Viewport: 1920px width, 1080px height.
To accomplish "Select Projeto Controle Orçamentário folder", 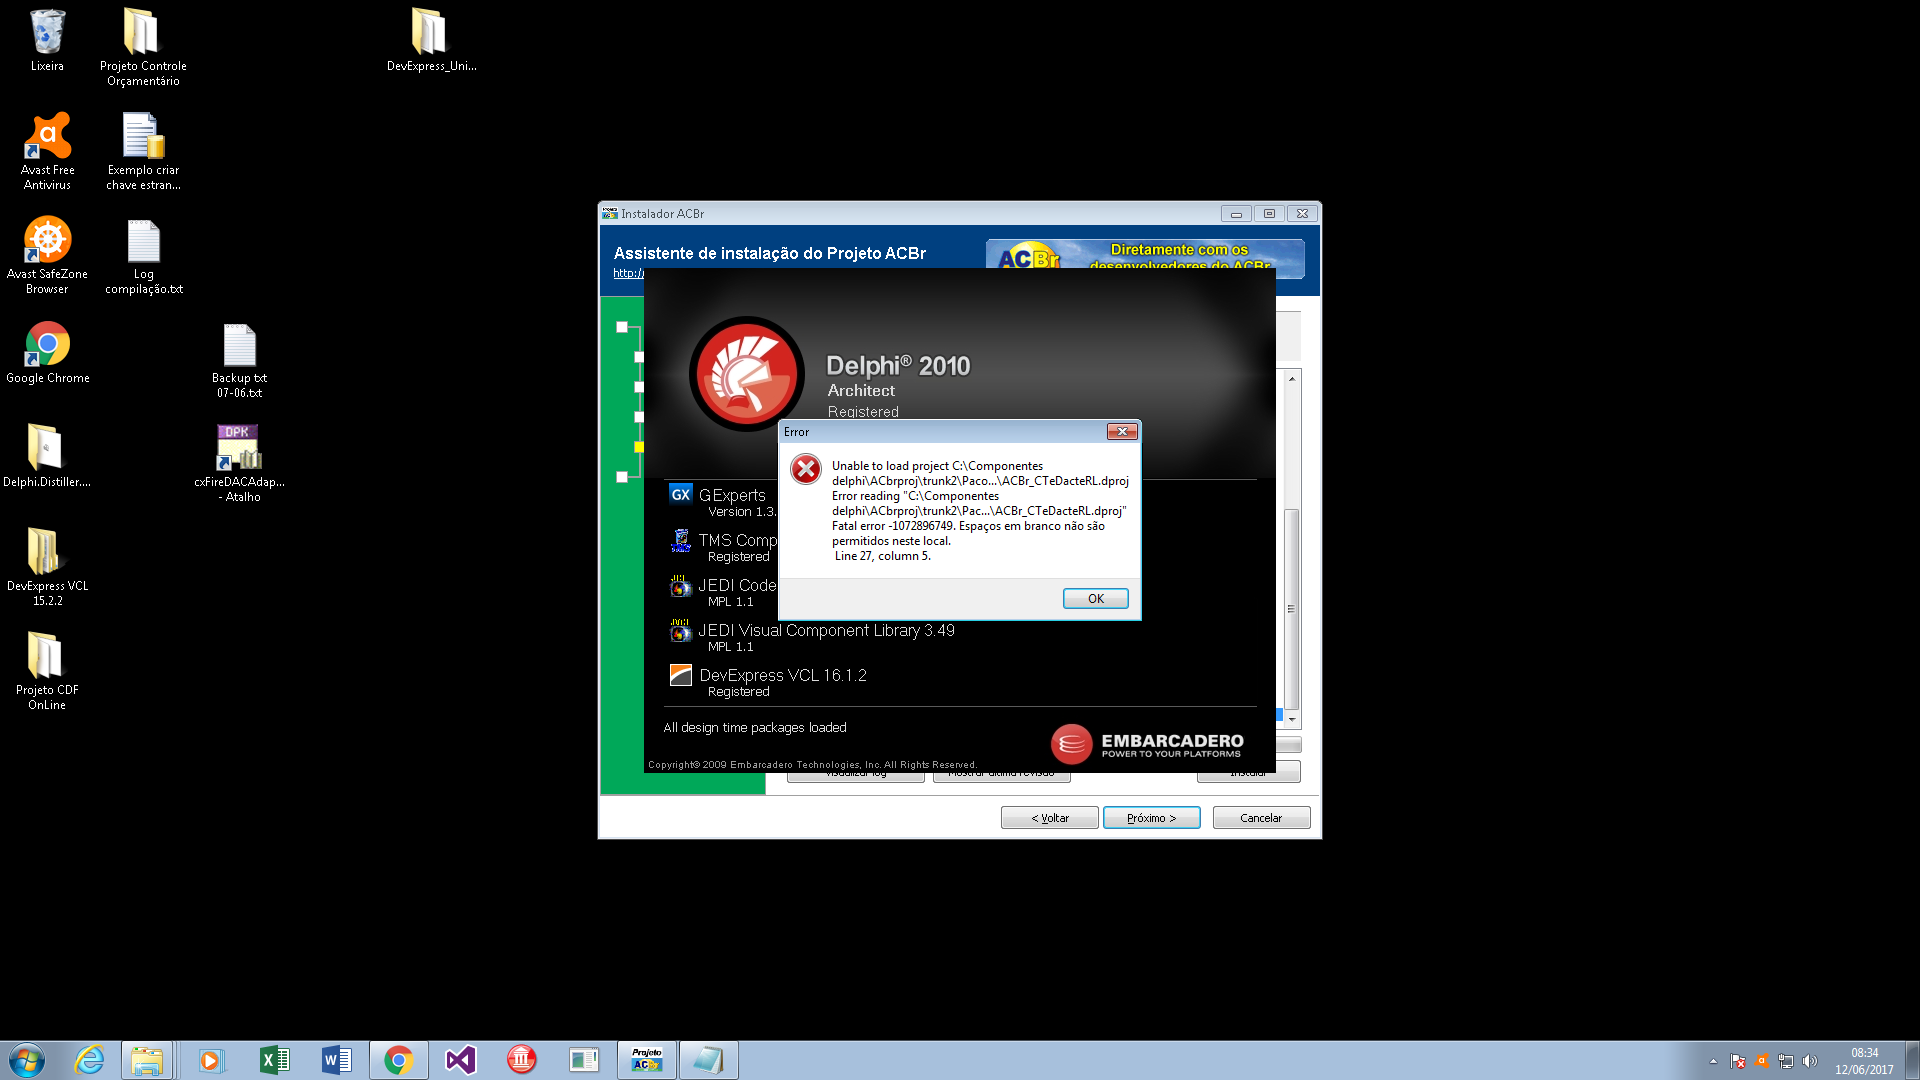I will pos(143,47).
